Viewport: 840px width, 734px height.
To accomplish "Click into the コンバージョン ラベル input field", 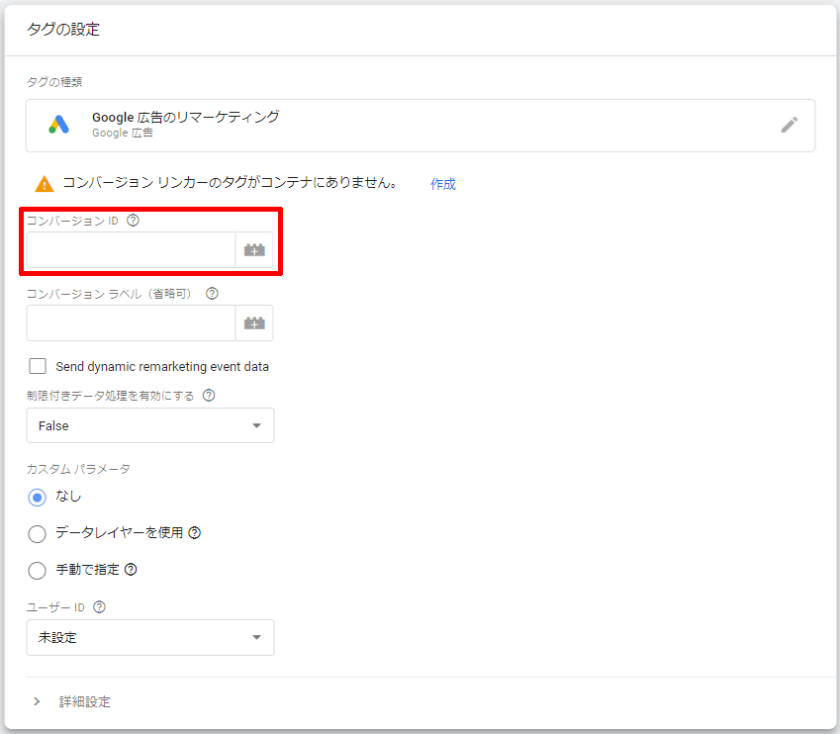I will [131, 323].
